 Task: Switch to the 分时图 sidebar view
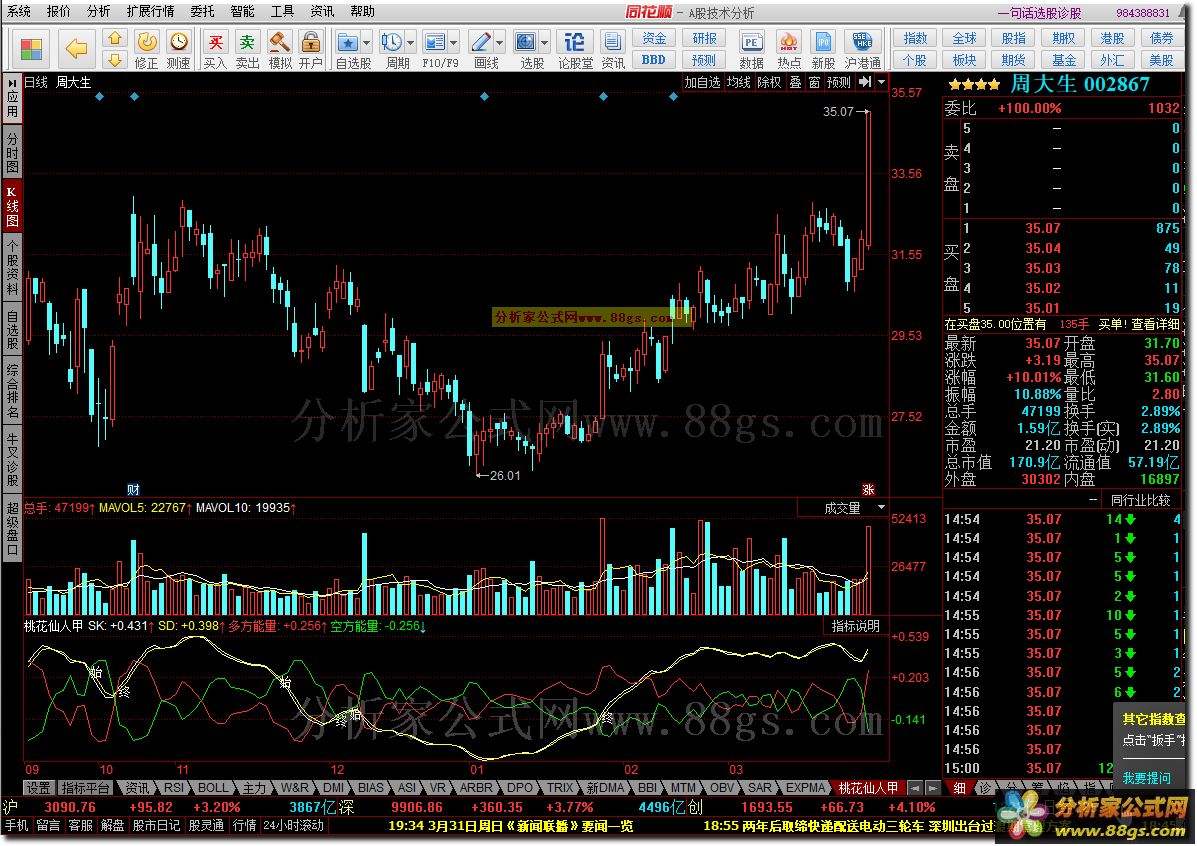[x=12, y=153]
